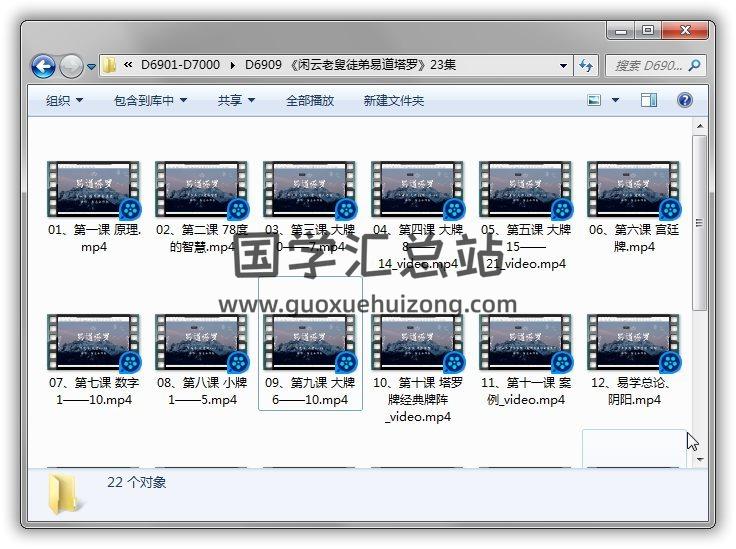Click the Forward navigation arrow button
Screen dimensions: 736x549
(x=71, y=67)
